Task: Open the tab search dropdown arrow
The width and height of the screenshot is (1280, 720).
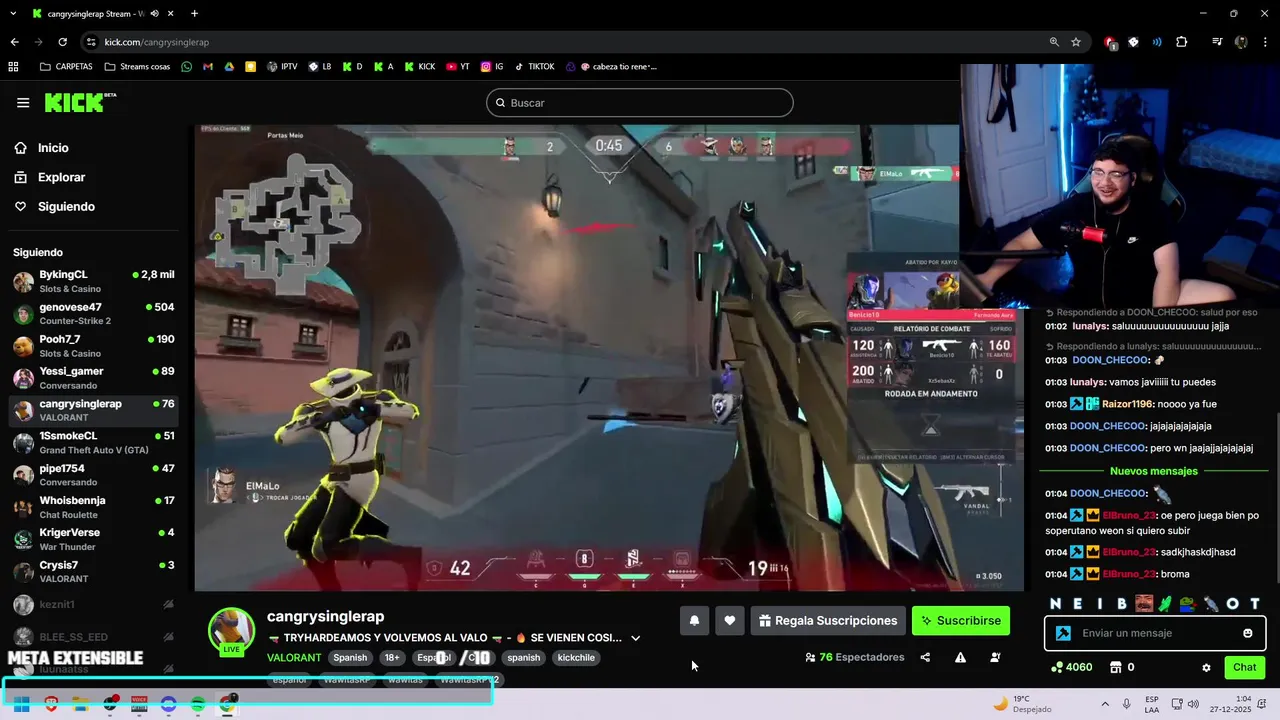Action: (x=13, y=14)
